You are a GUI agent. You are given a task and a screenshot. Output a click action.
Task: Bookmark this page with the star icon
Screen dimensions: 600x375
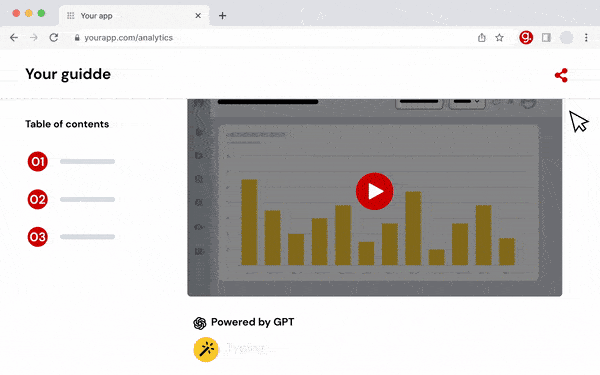coord(499,38)
